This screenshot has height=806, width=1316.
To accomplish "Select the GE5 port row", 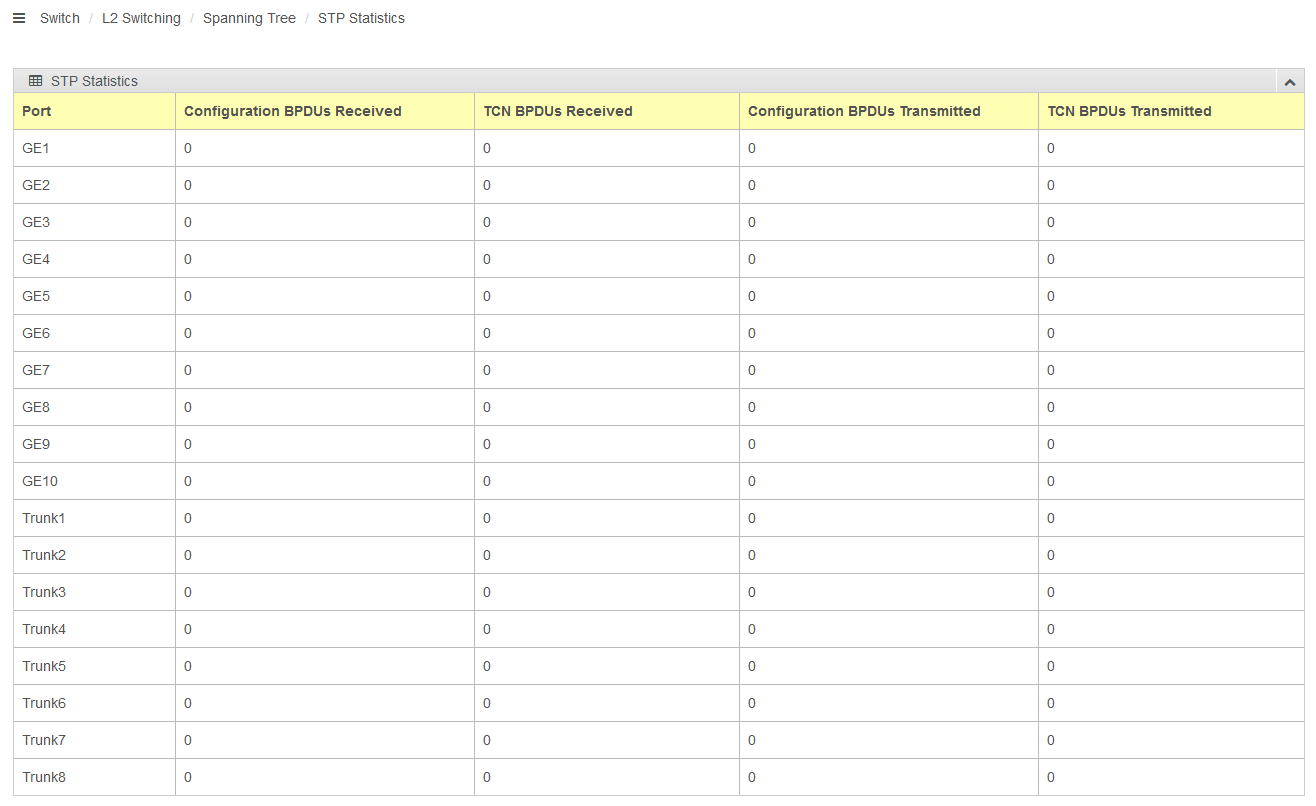I will point(36,296).
